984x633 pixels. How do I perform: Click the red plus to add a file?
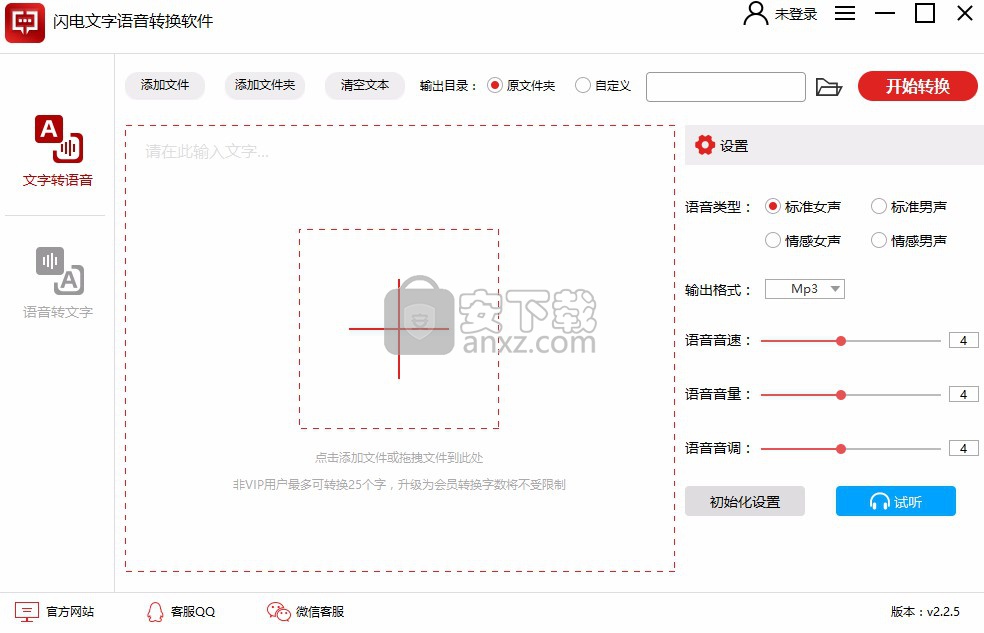point(398,329)
